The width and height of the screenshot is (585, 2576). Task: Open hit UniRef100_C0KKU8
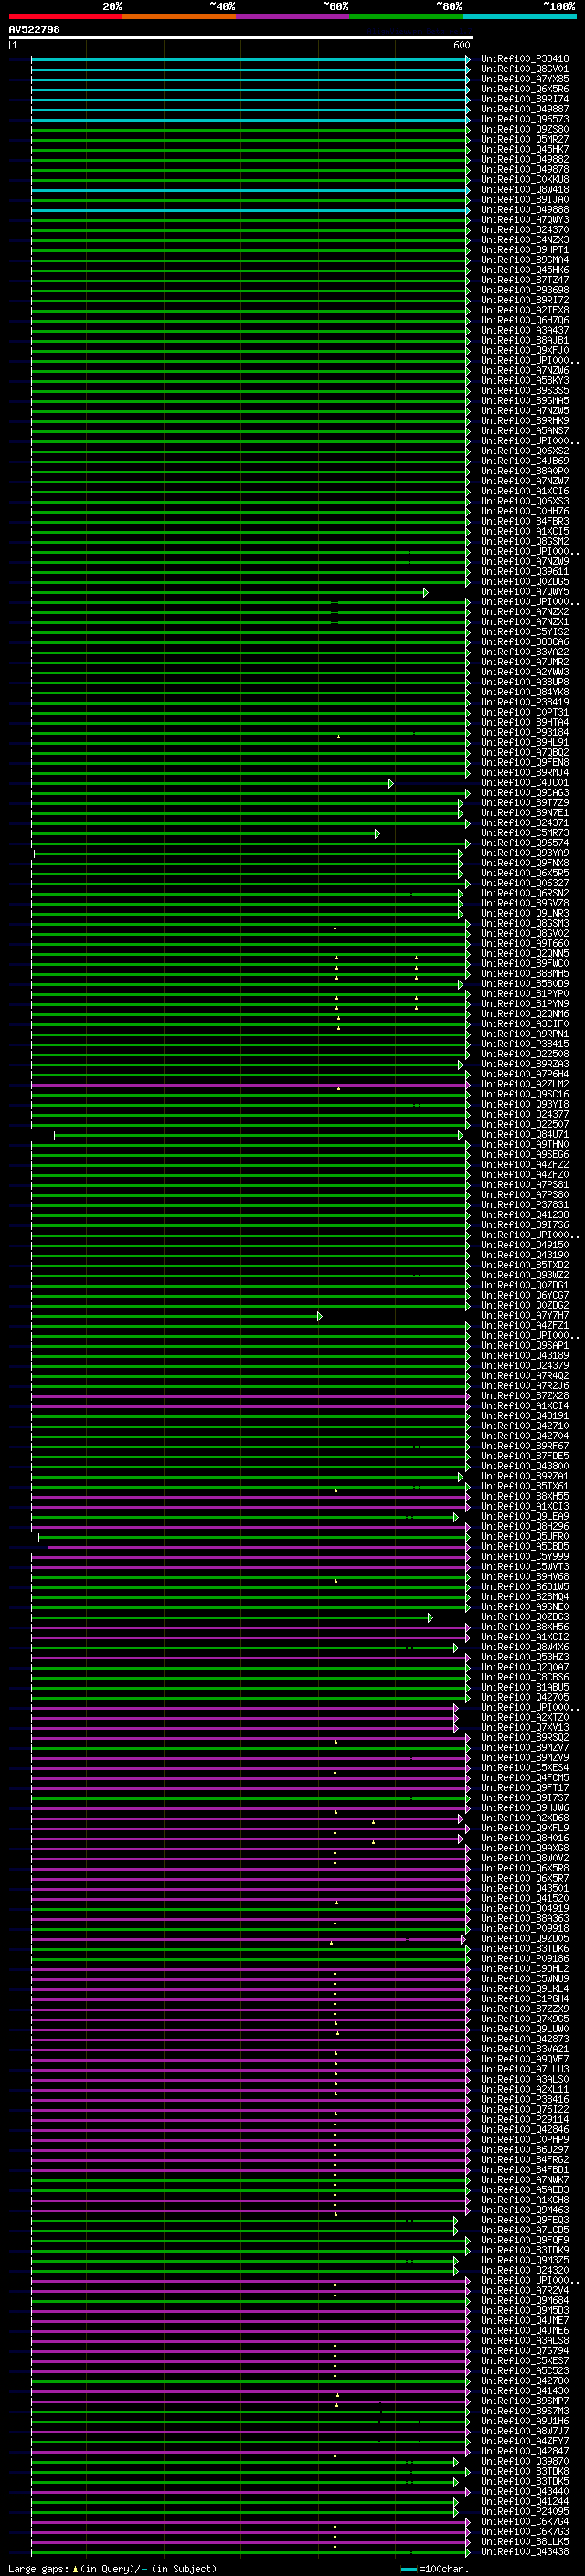(x=524, y=180)
